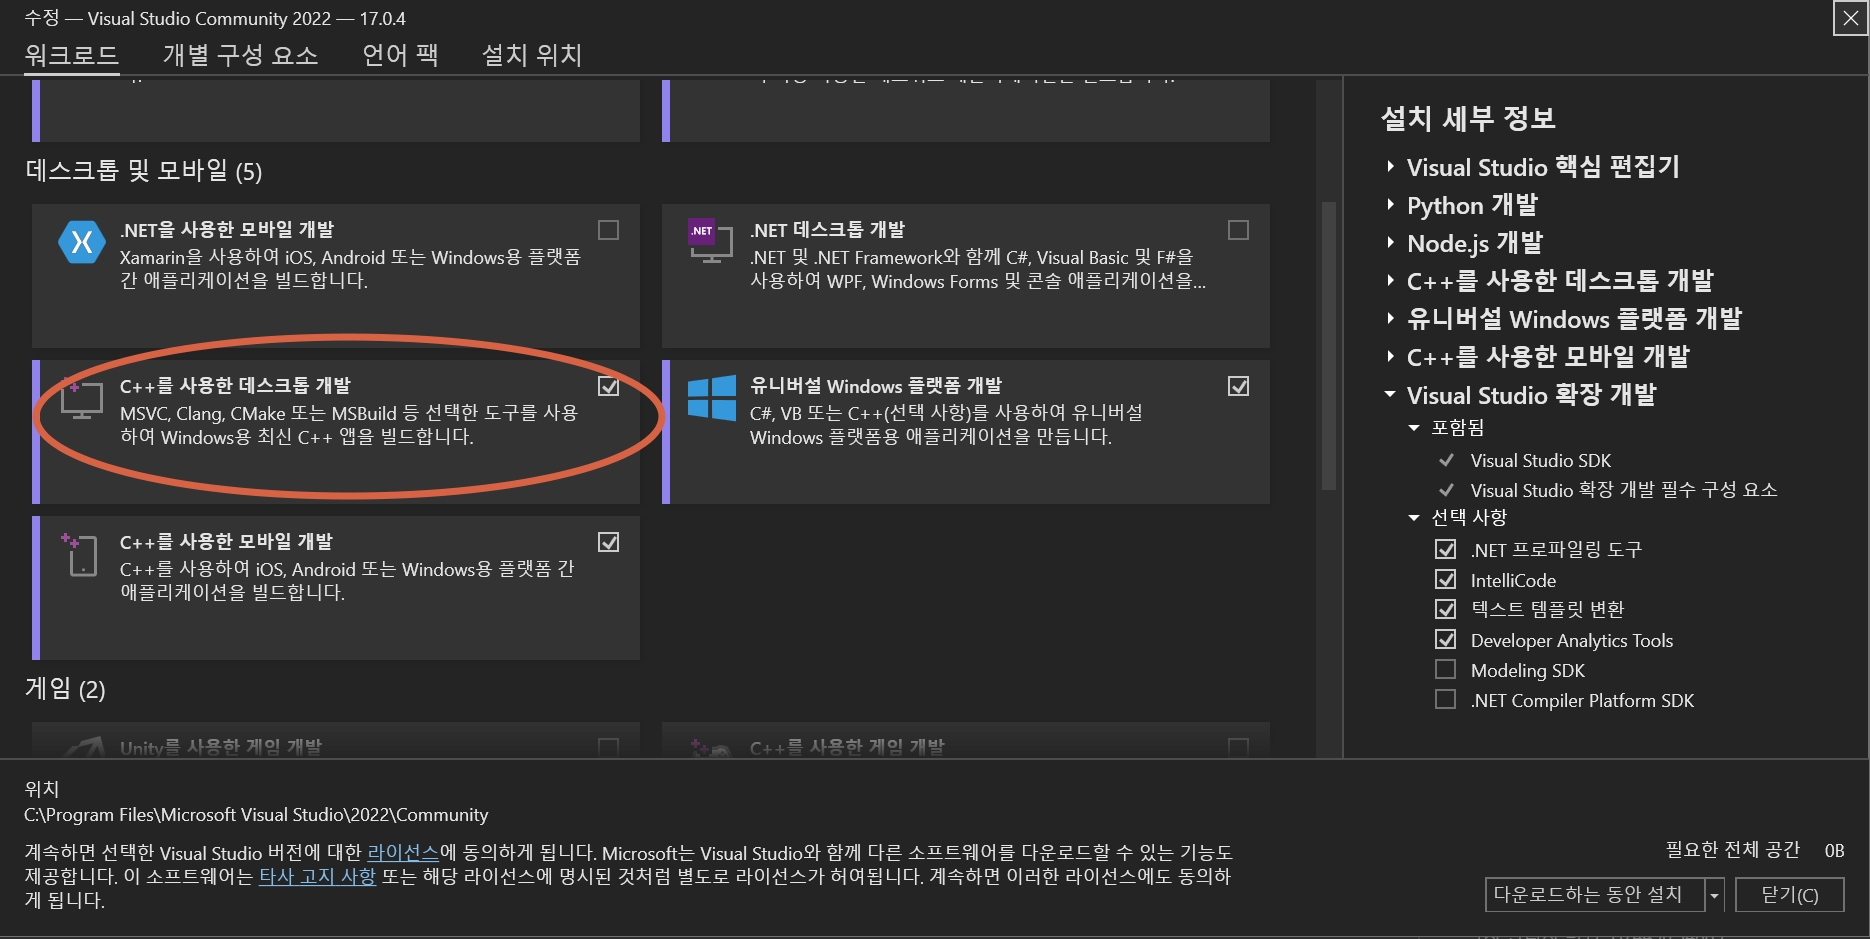Click the Universal Windows Platform logo icon
Image resolution: width=1870 pixels, height=939 pixels.
point(712,398)
